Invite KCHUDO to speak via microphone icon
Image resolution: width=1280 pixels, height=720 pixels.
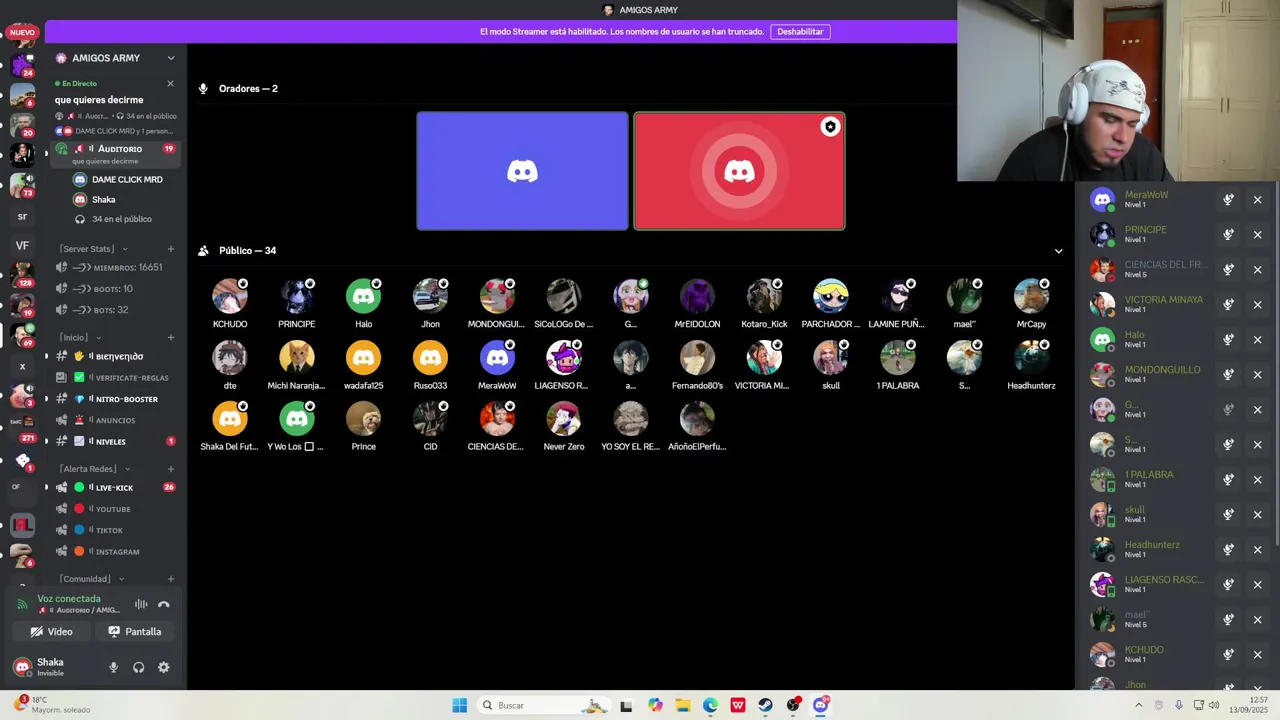(x=1228, y=655)
